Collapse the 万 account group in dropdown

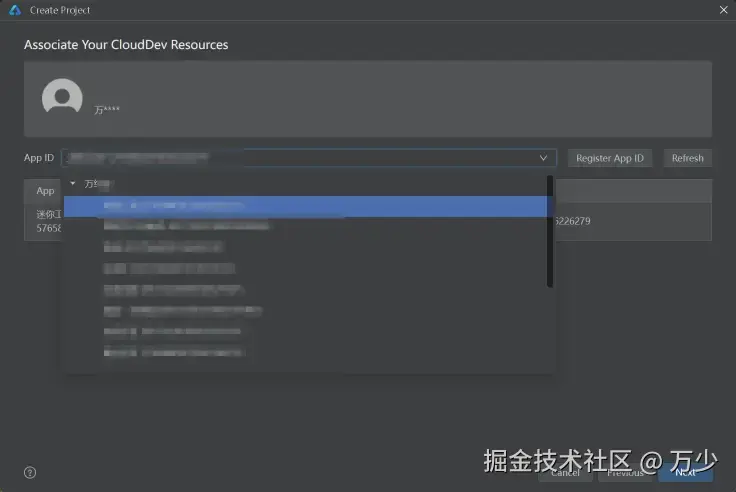tap(73, 184)
